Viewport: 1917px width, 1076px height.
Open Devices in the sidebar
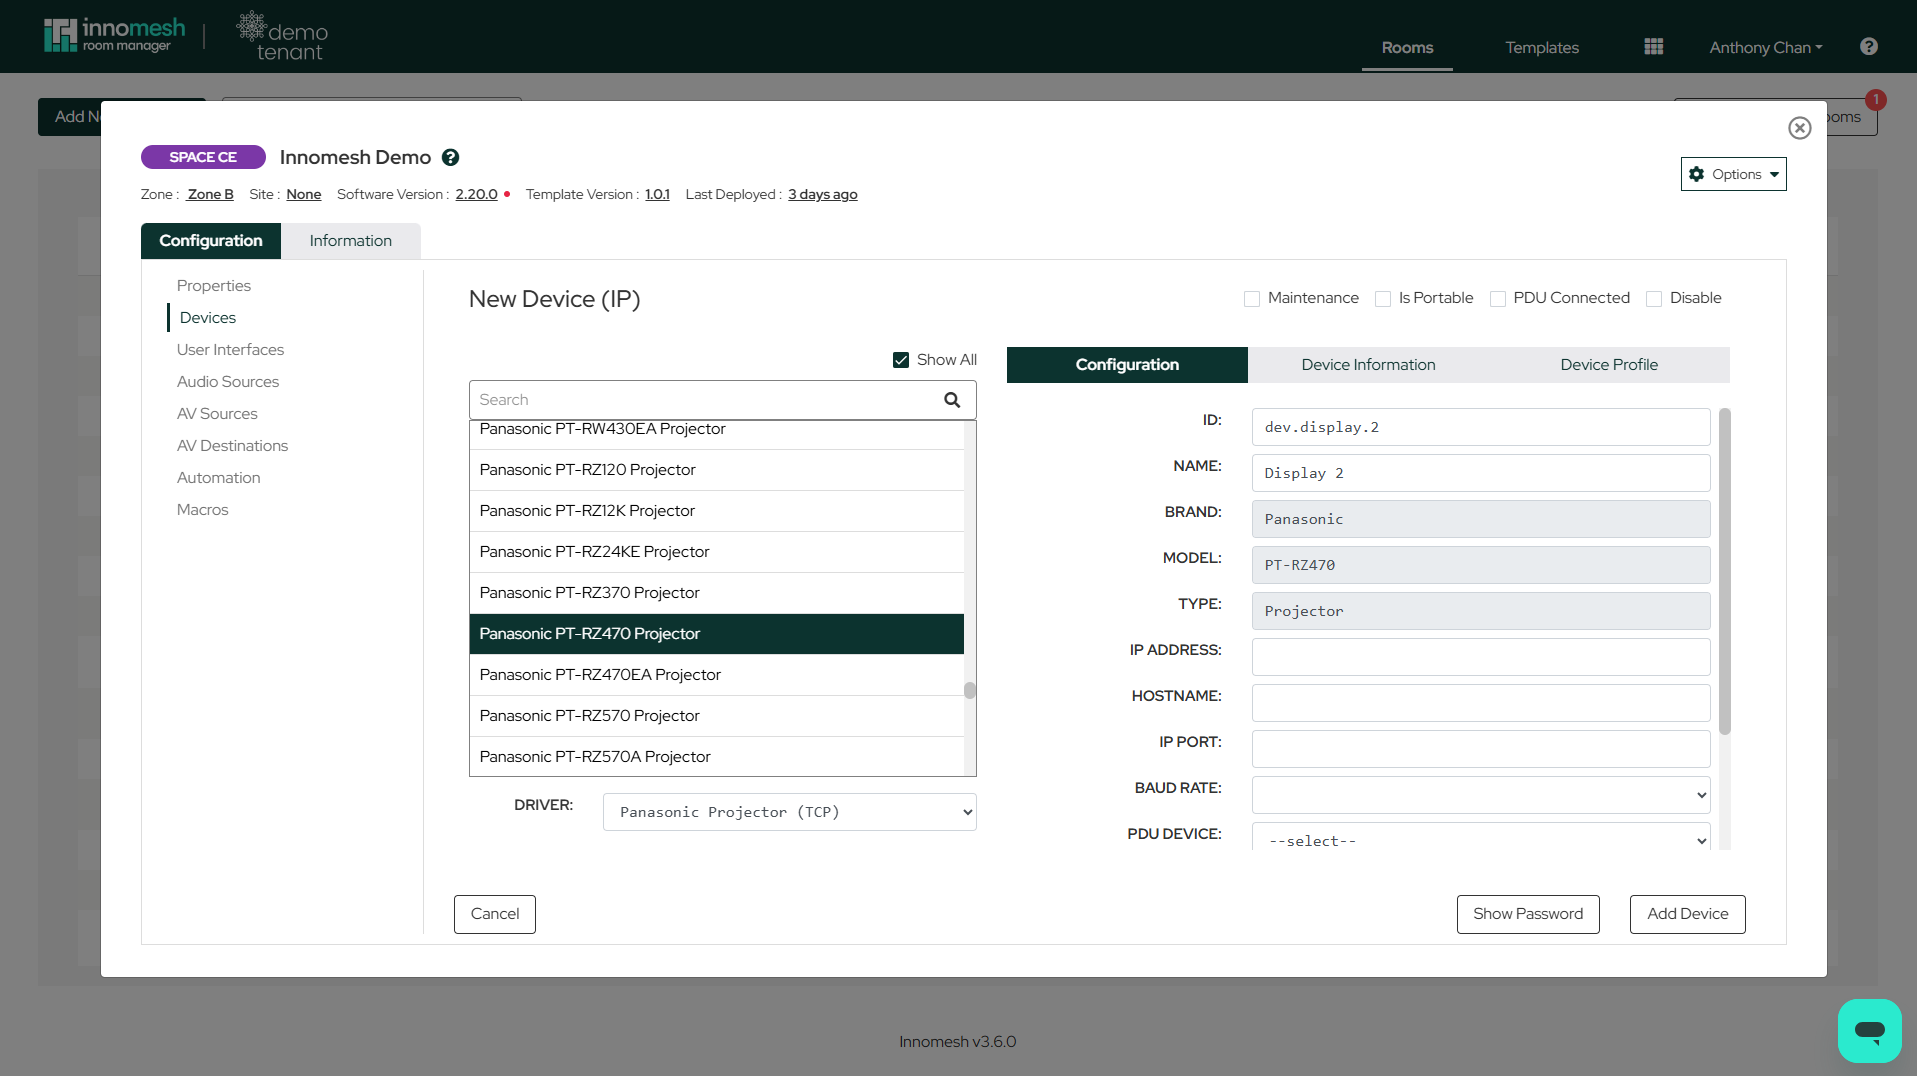pyautogui.click(x=208, y=318)
